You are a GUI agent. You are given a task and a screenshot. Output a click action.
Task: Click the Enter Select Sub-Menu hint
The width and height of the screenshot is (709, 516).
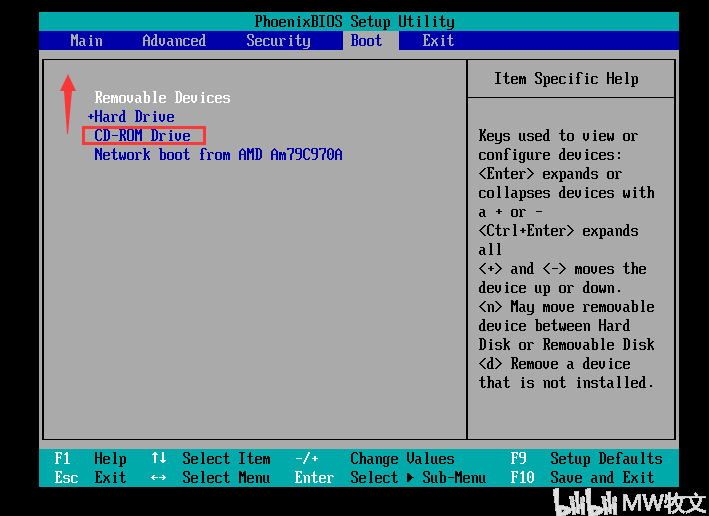pyautogui.click(x=391, y=478)
